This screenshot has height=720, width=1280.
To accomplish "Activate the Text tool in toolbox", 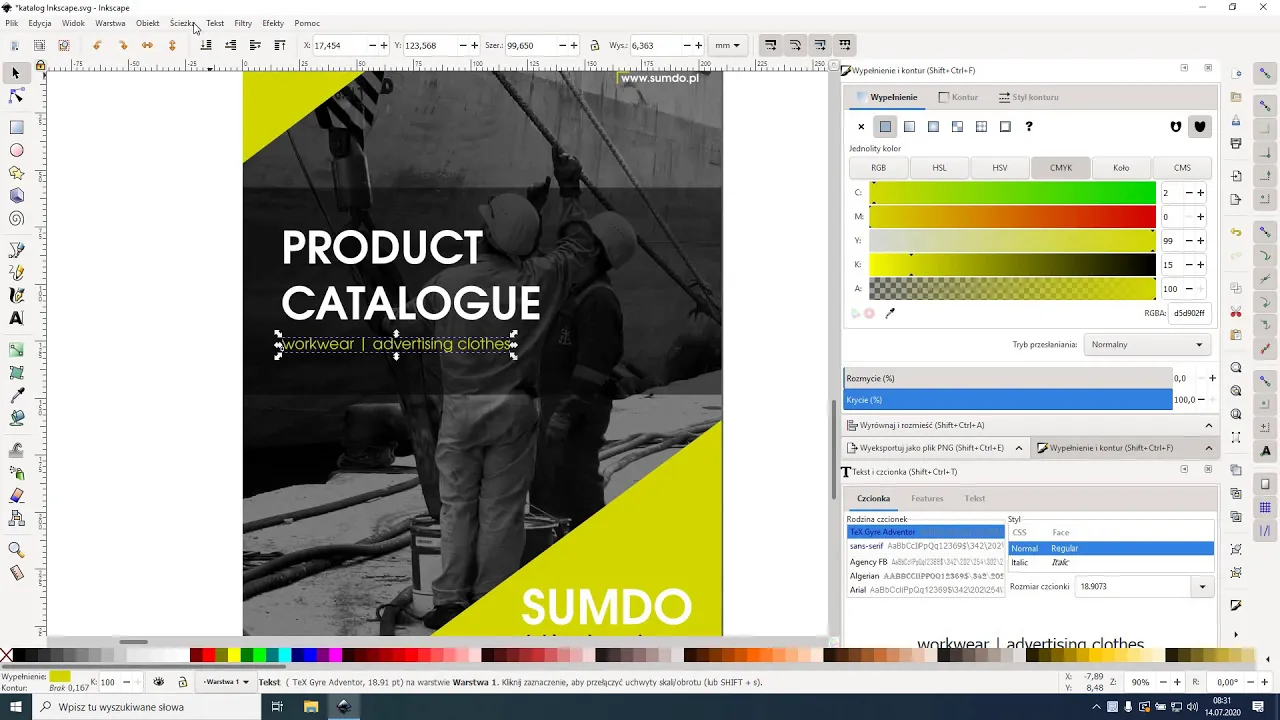I will [16, 318].
